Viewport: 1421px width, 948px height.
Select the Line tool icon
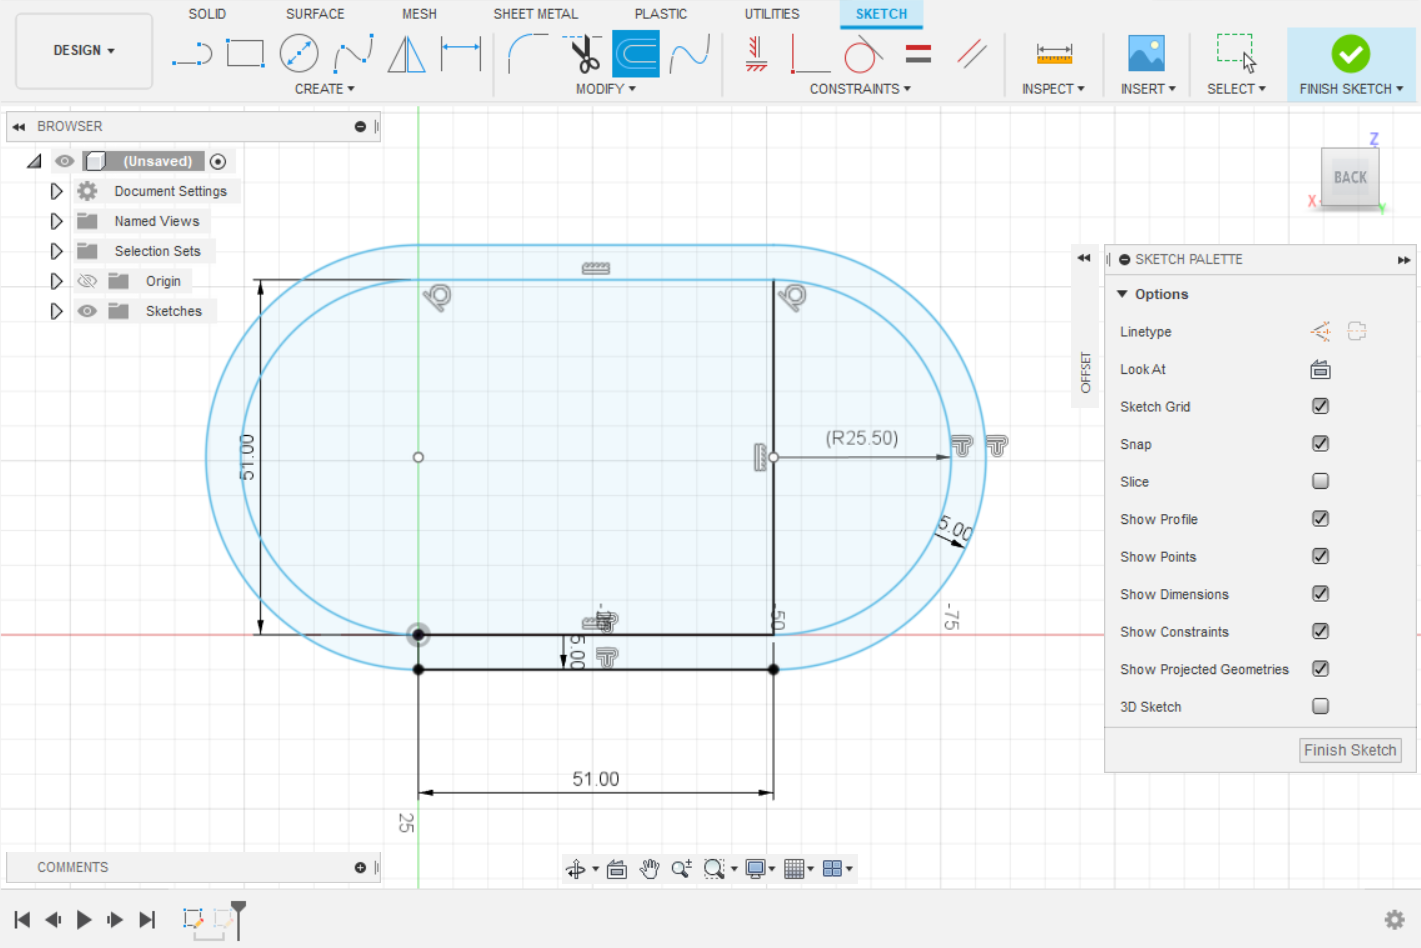[191, 54]
